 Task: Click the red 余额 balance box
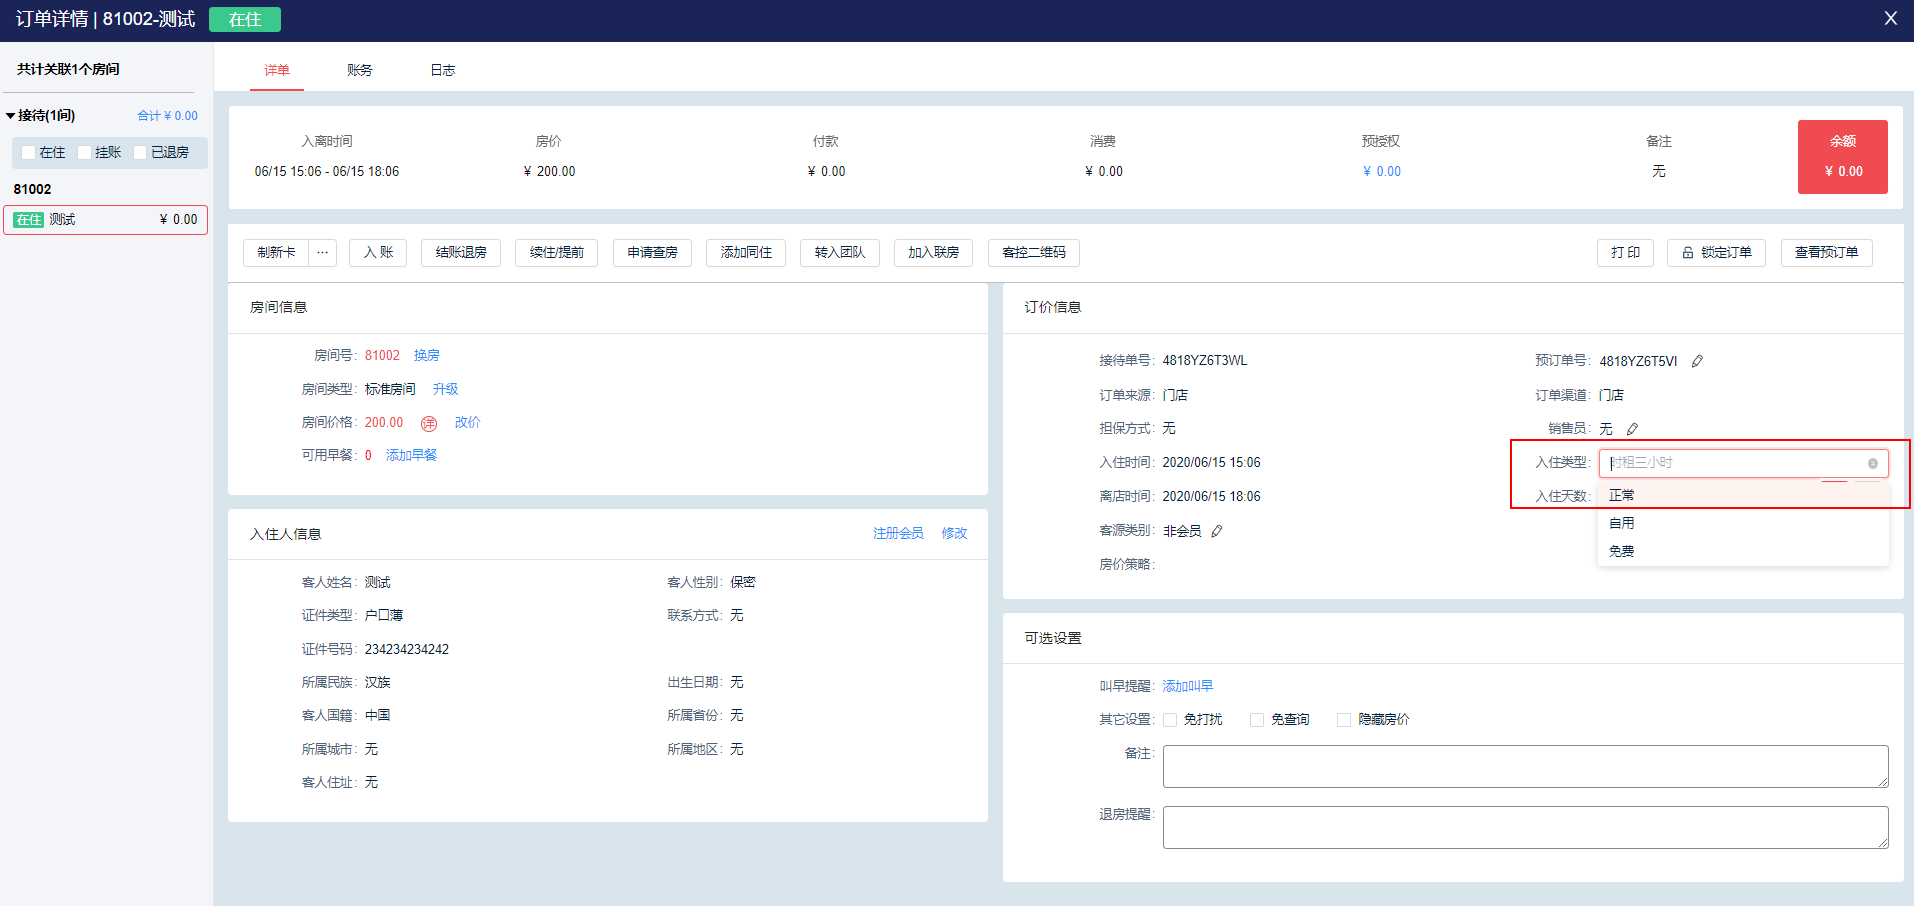pyautogui.click(x=1843, y=157)
